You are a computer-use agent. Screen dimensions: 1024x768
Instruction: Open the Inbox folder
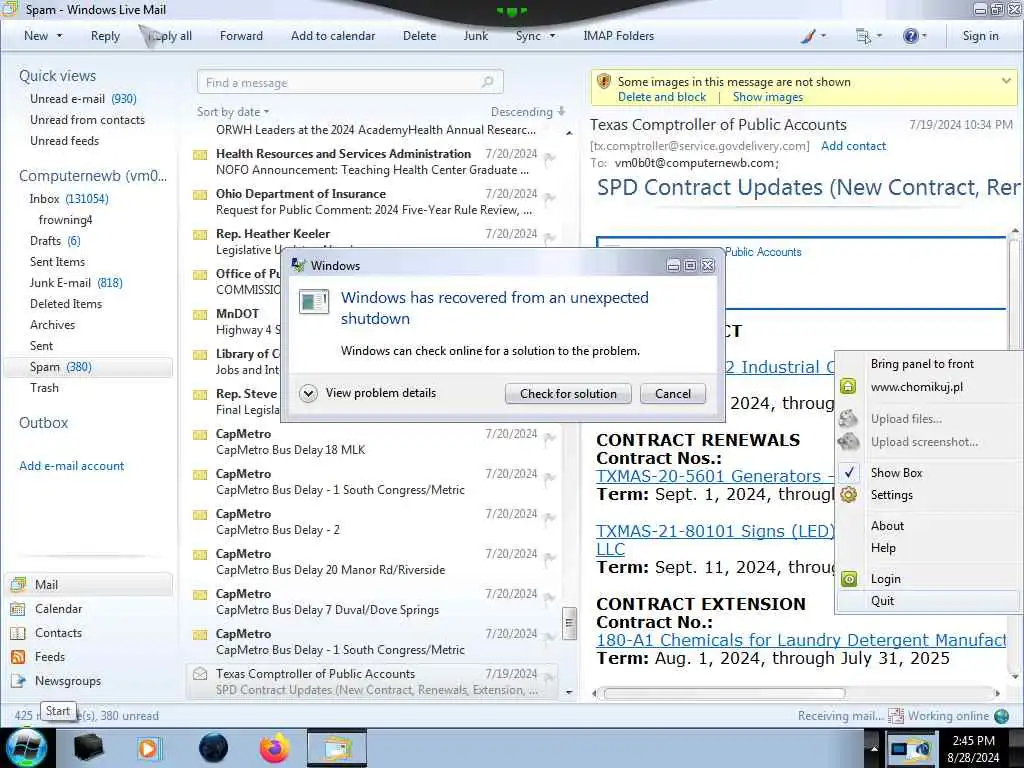click(x=69, y=199)
